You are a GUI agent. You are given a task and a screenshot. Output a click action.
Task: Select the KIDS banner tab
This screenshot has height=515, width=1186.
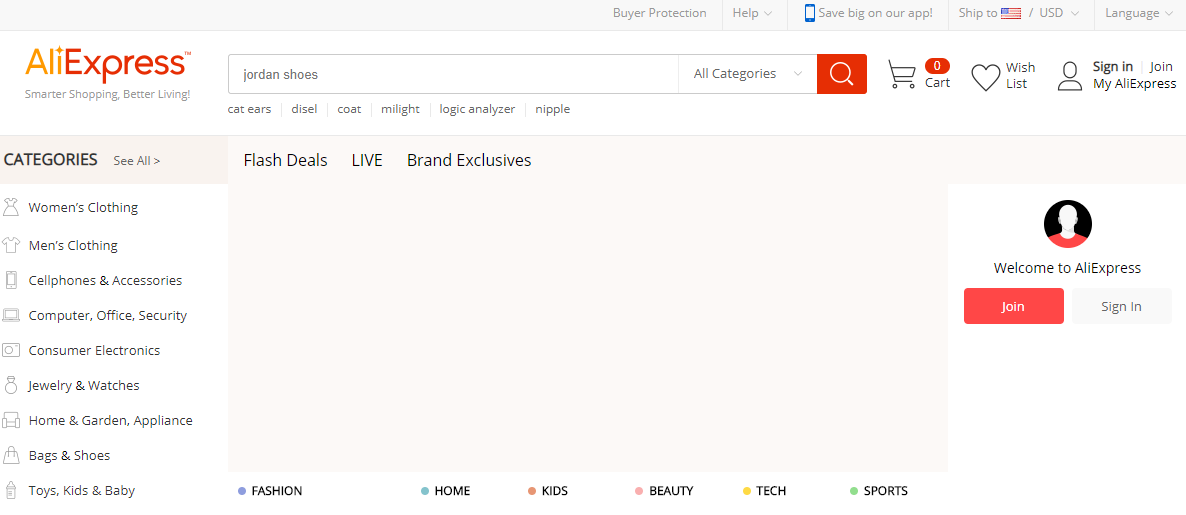(x=548, y=491)
